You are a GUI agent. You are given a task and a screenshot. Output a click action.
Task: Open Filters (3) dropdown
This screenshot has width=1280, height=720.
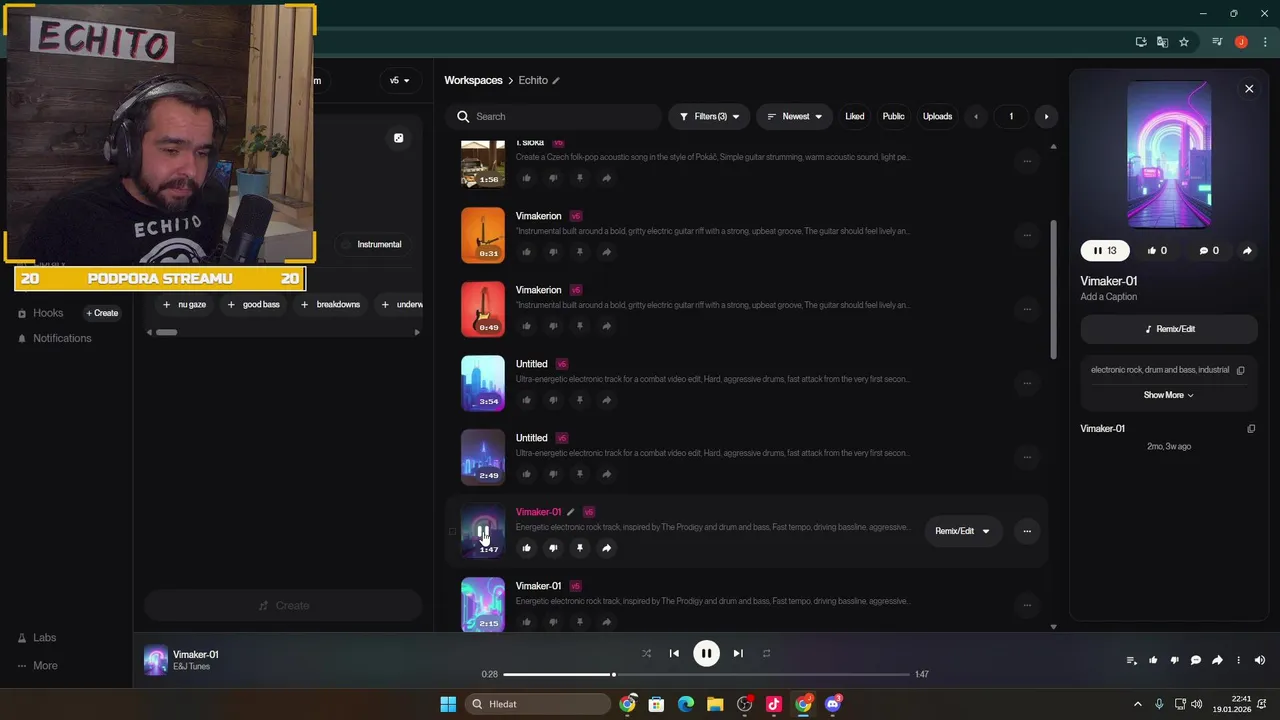pyautogui.click(x=709, y=116)
